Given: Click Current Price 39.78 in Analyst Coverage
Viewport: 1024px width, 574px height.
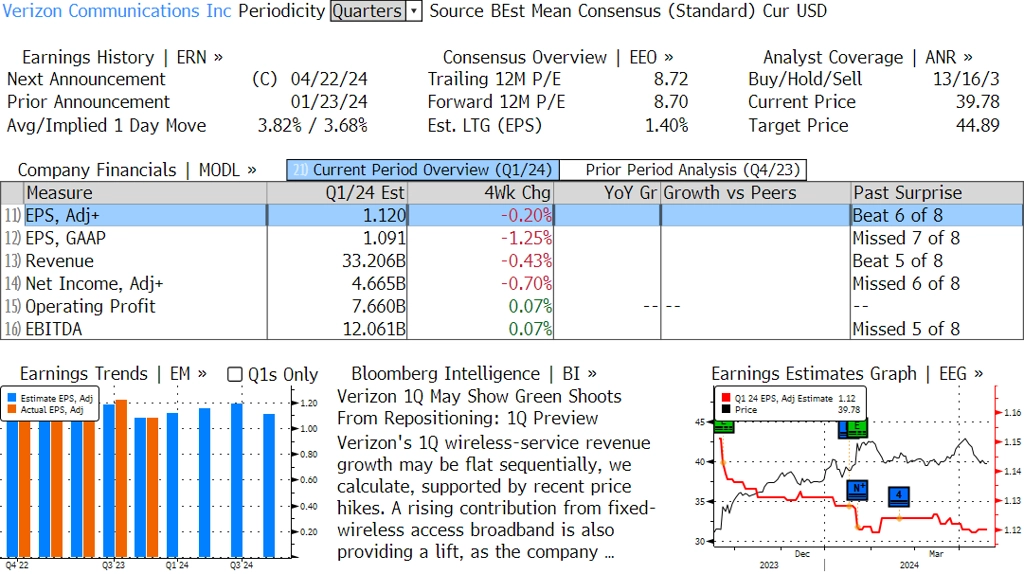Looking at the screenshot, I should [x=978, y=102].
